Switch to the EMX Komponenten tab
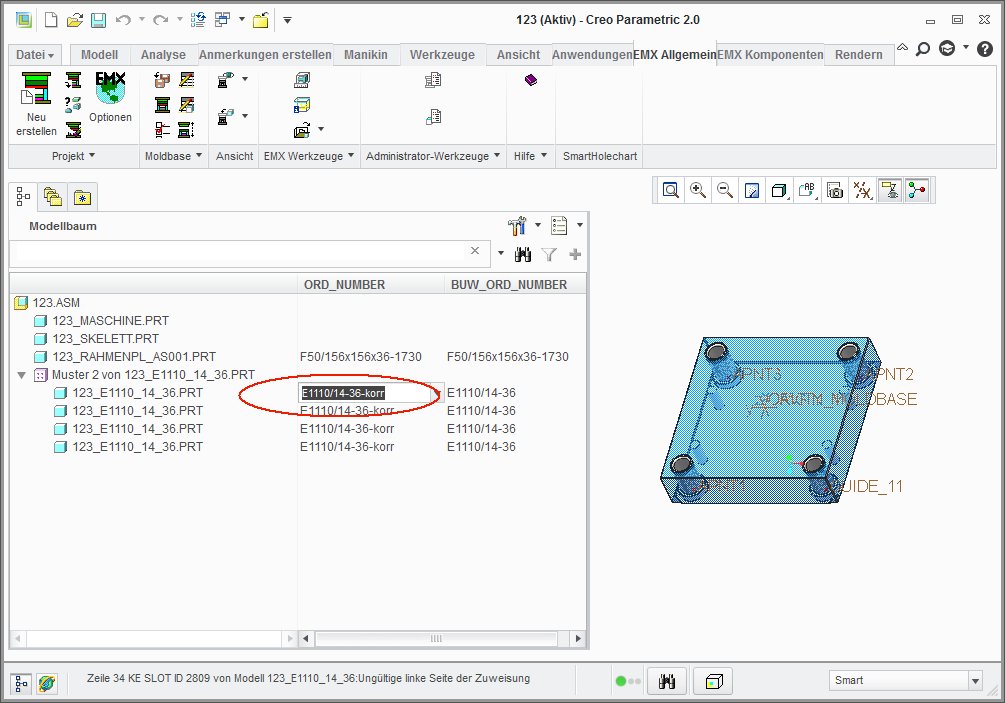Viewport: 1005px width, 703px height. coord(770,55)
